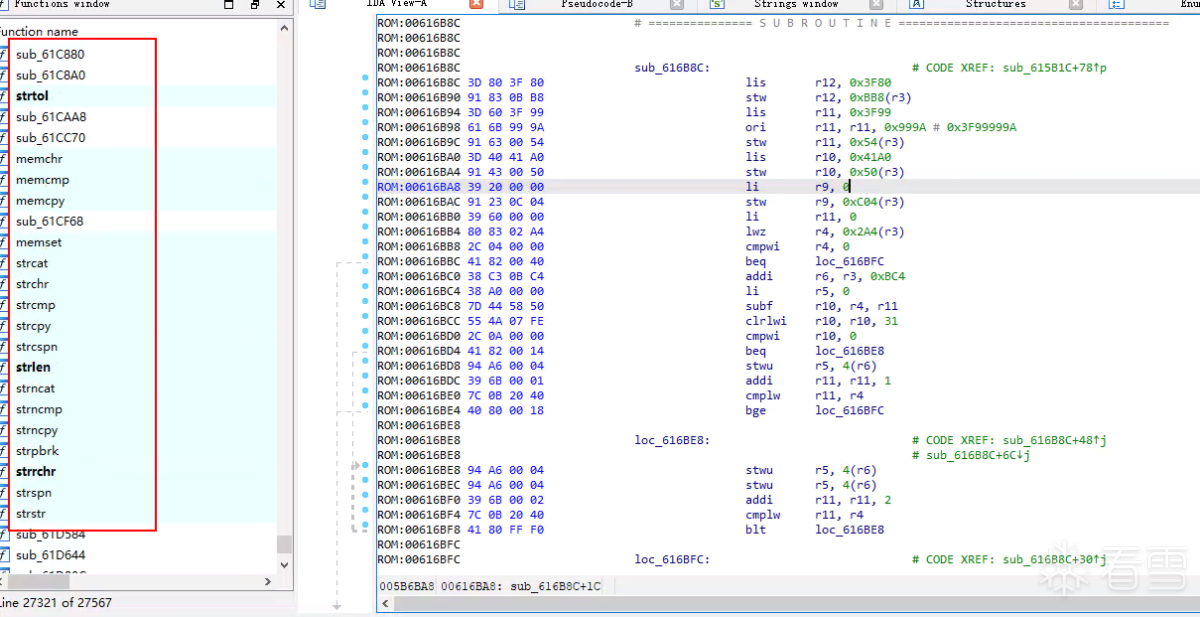
Task: Select memchr in the functions list
Action: (x=39, y=159)
